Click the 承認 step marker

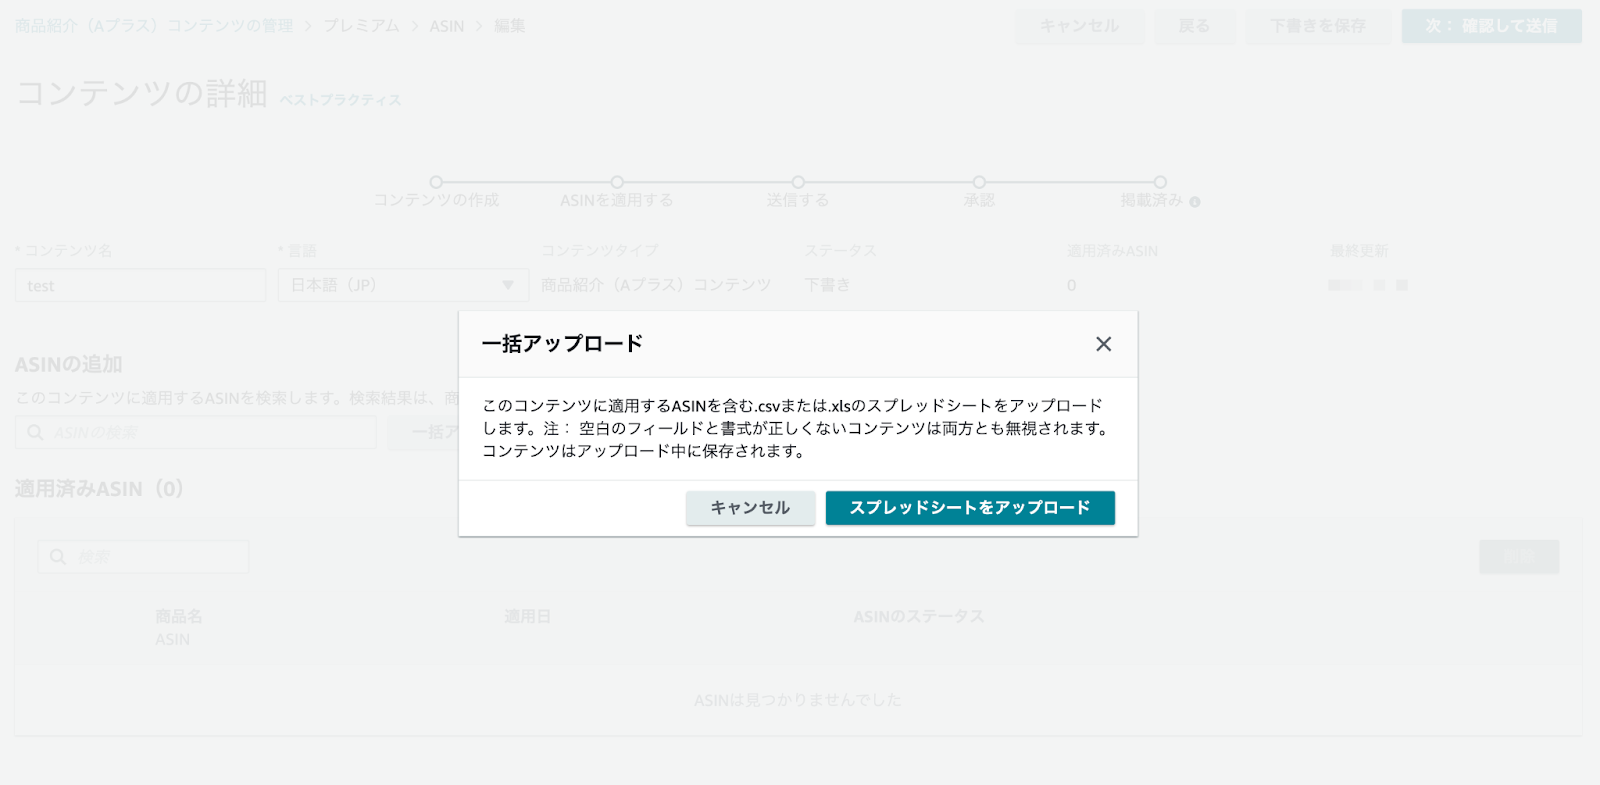click(979, 182)
